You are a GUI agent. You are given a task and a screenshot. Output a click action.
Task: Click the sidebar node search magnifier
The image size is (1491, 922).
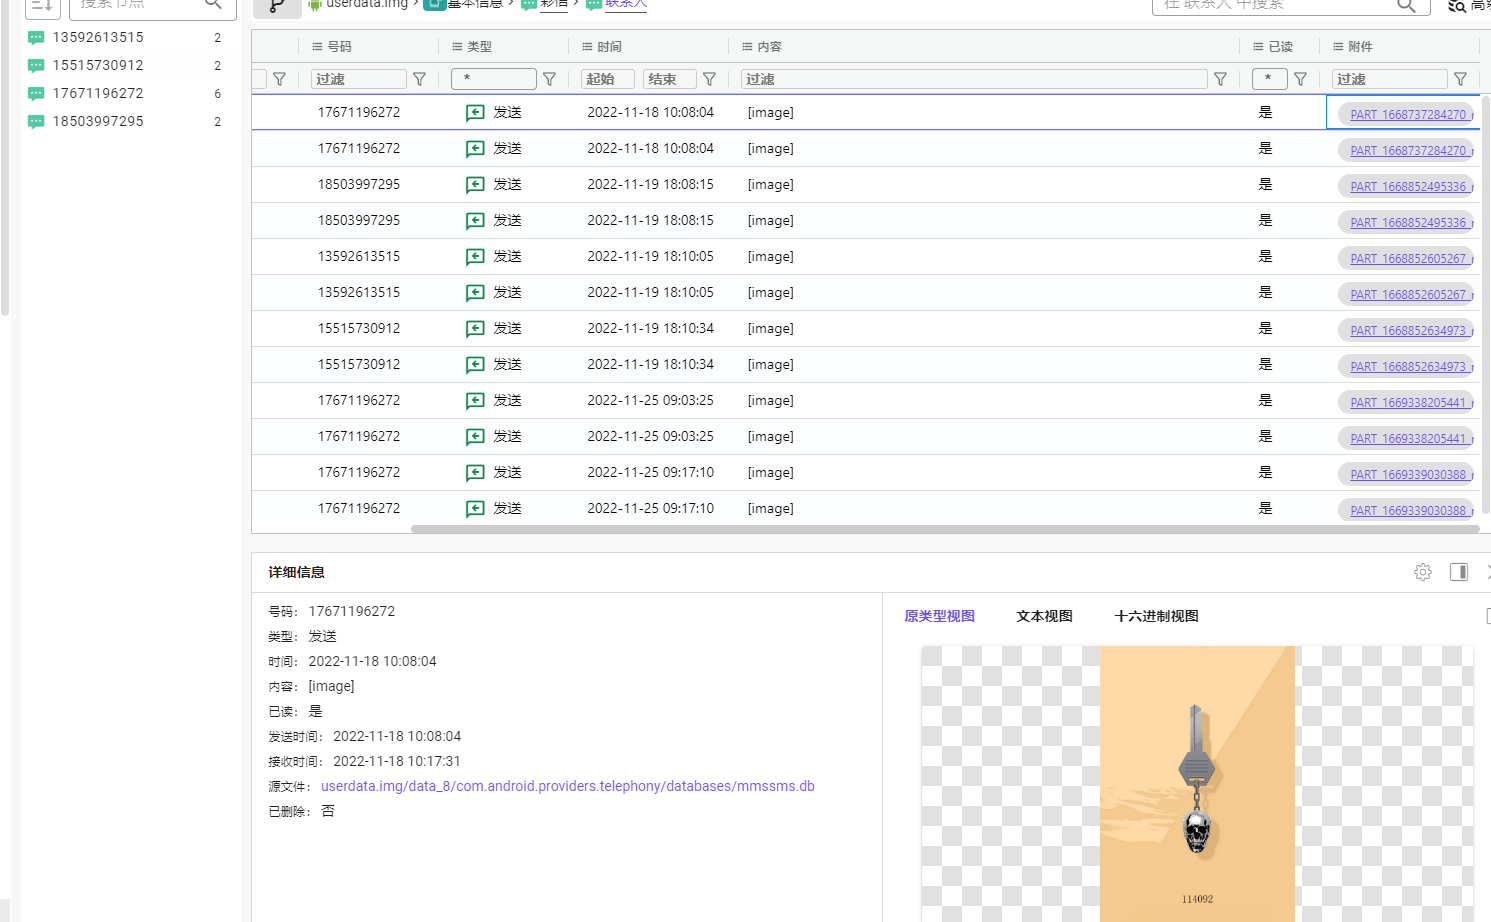213,5
